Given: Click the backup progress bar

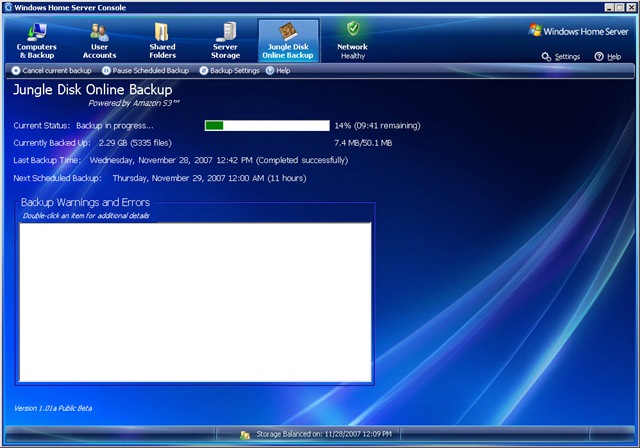Looking at the screenshot, I should tap(267, 125).
